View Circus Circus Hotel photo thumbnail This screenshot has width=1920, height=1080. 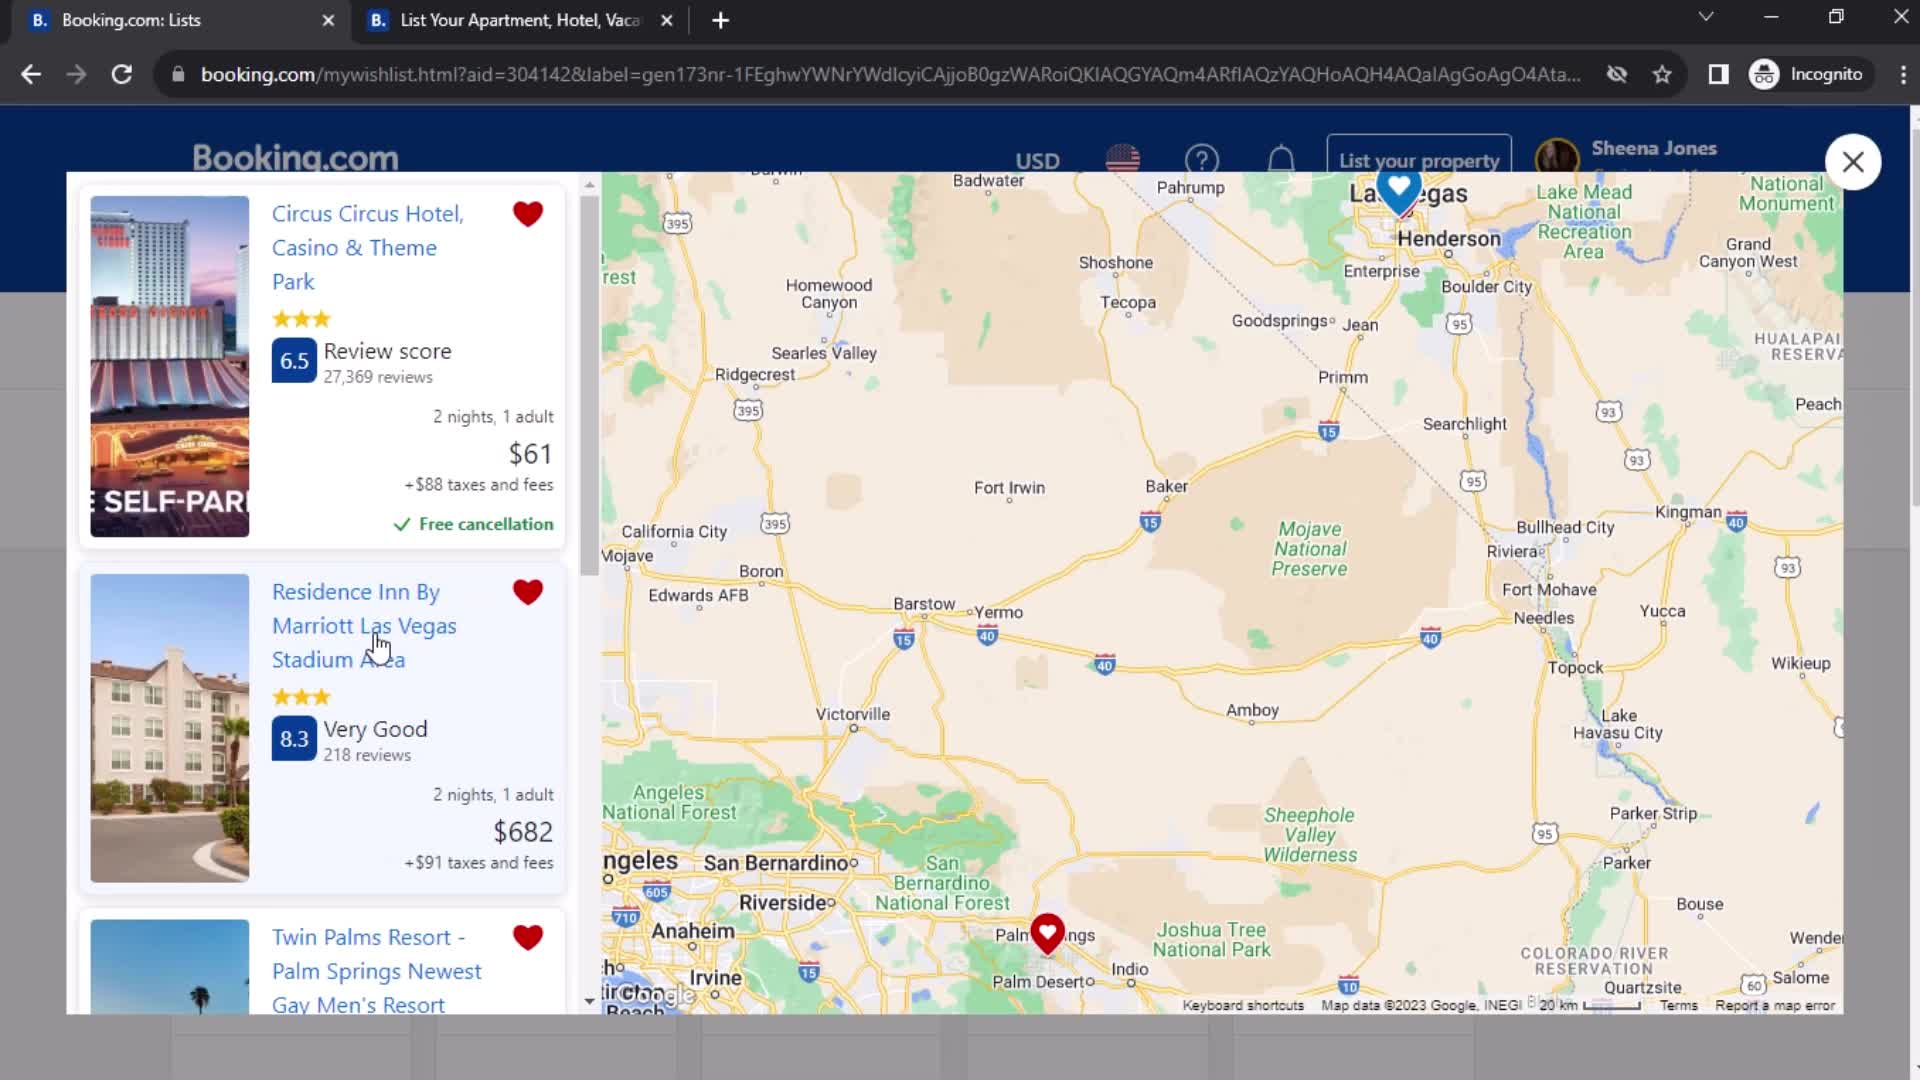pyautogui.click(x=170, y=366)
